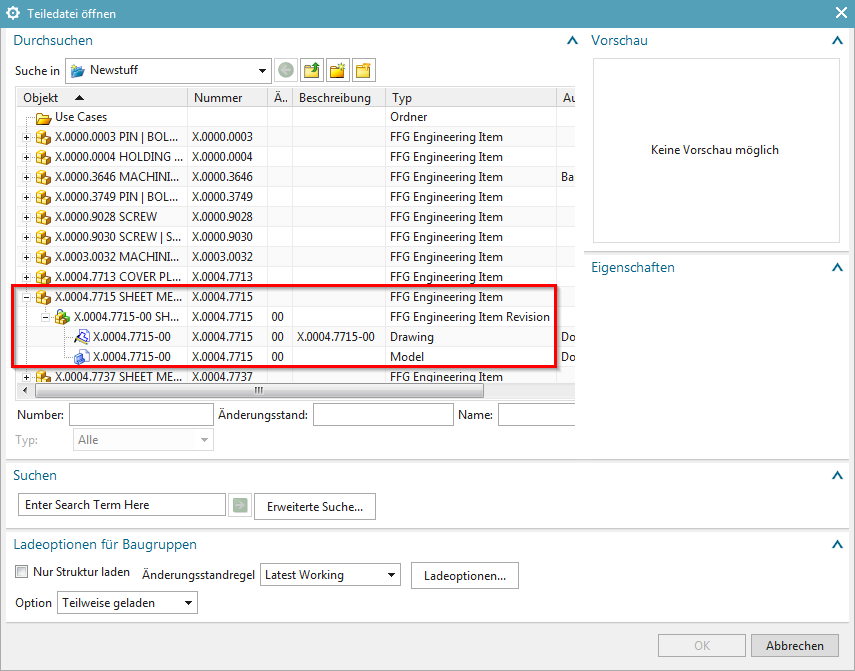This screenshot has width=855, height=671.
Task: Open the Änderungsstandregel Latest Working dropdown
Action: (x=391, y=575)
